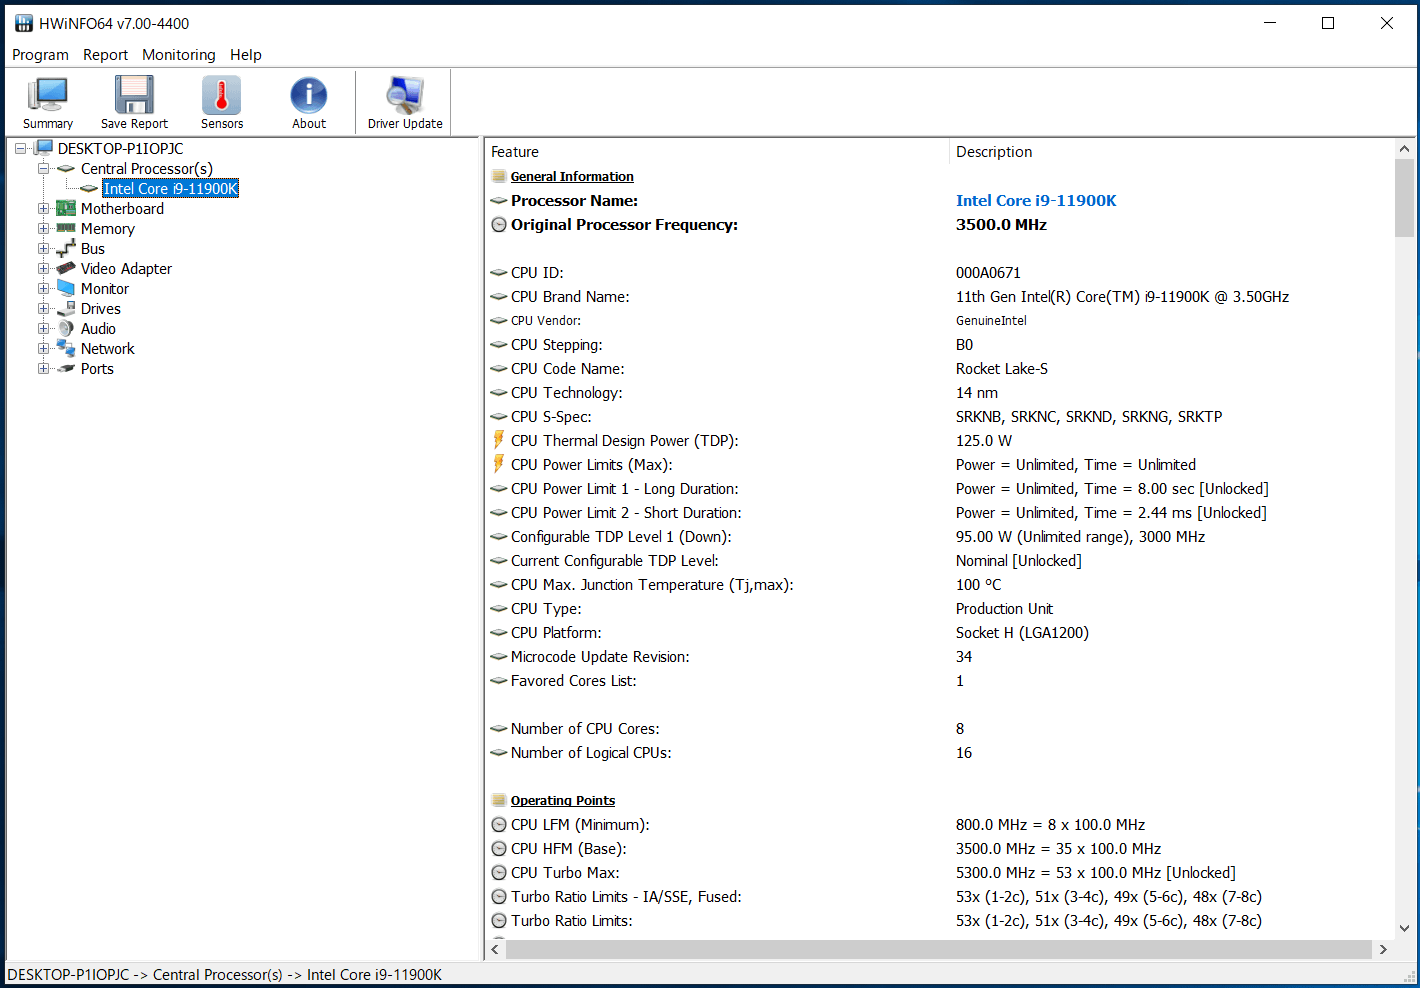Click the Bus tree icon
1420x988 pixels.
click(66, 248)
